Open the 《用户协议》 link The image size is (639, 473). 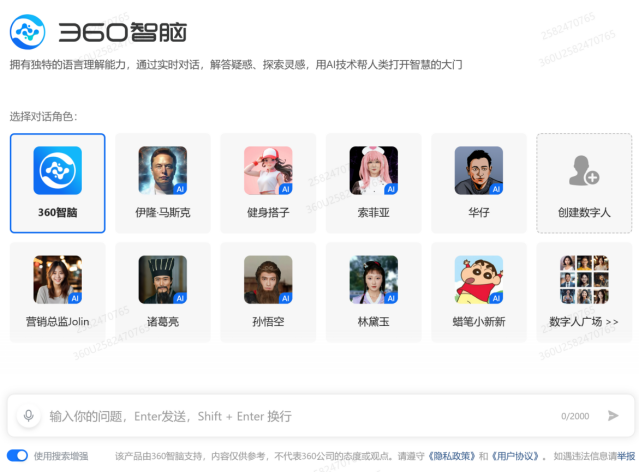(x=516, y=456)
